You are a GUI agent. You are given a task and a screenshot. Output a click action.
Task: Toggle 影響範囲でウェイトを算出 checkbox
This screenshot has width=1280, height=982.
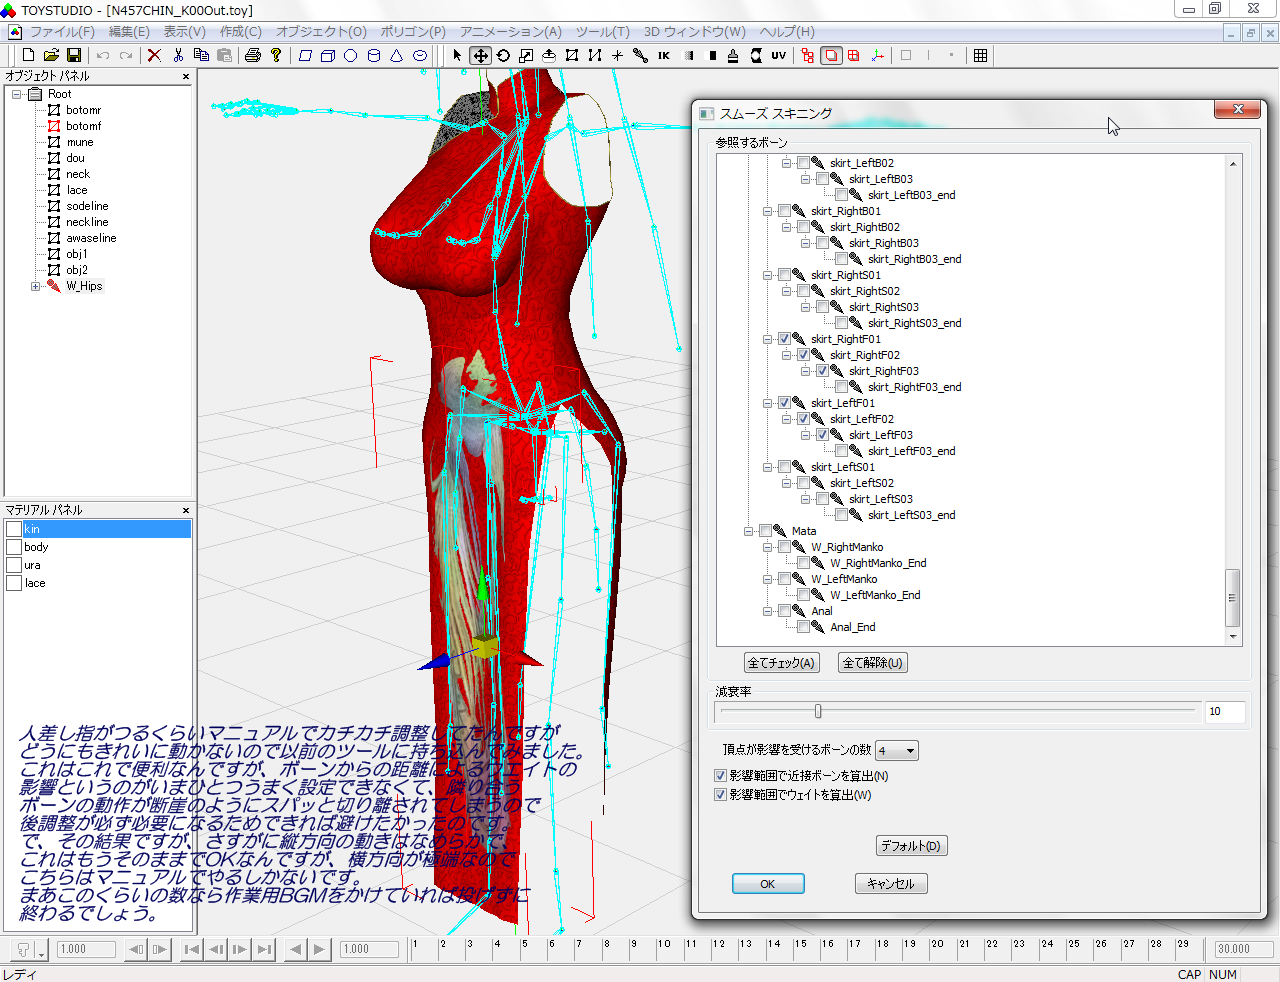(720, 795)
